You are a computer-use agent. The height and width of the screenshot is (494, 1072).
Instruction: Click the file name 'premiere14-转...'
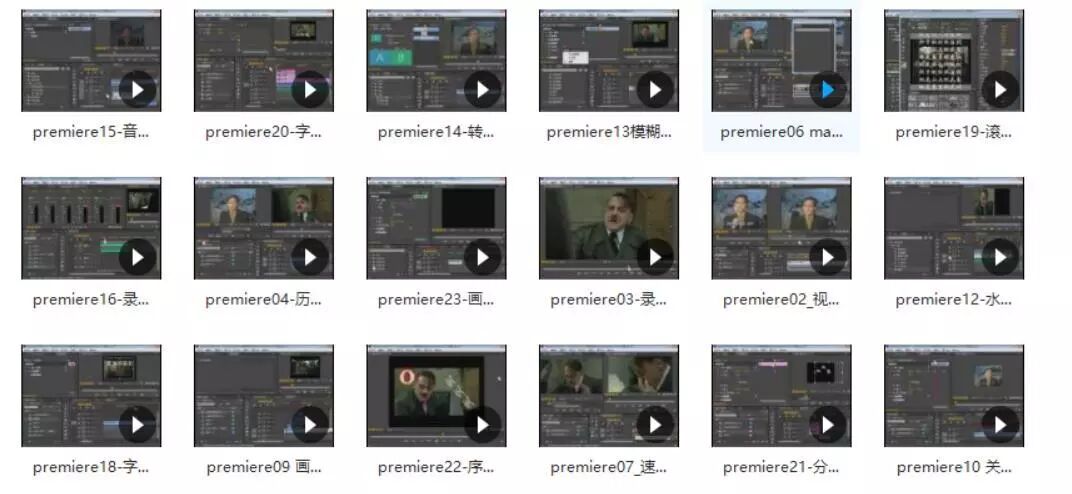pyautogui.click(x=436, y=133)
